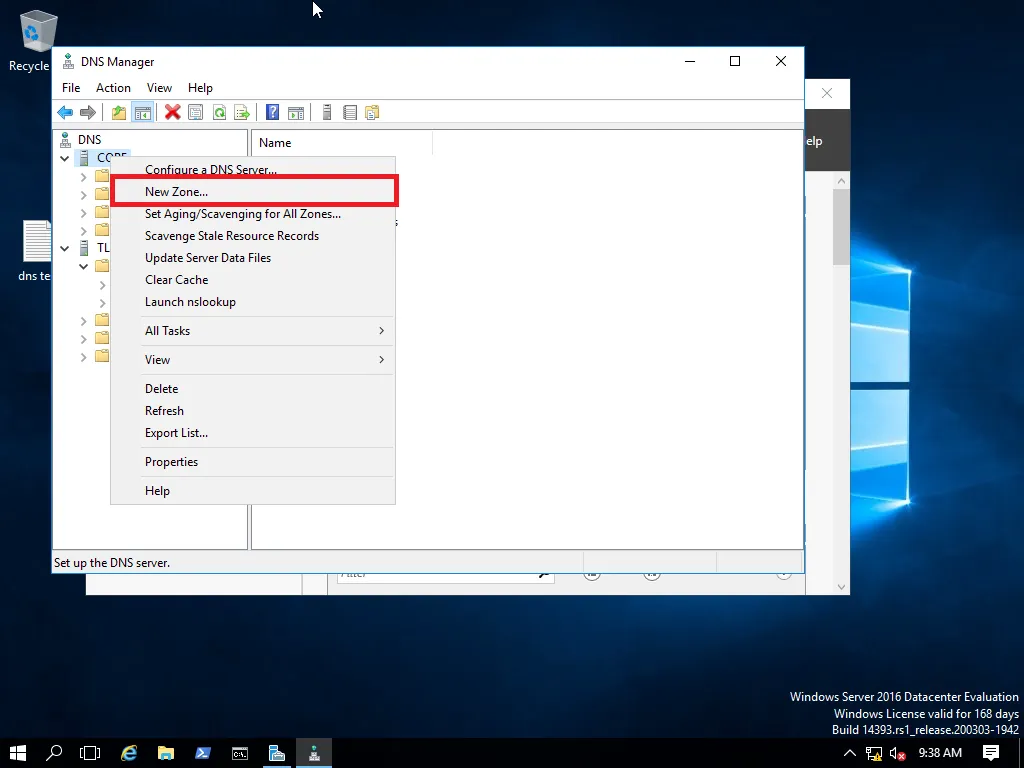Click the Refresh toolbar icon
Screen dimensions: 1024x768
(218, 112)
